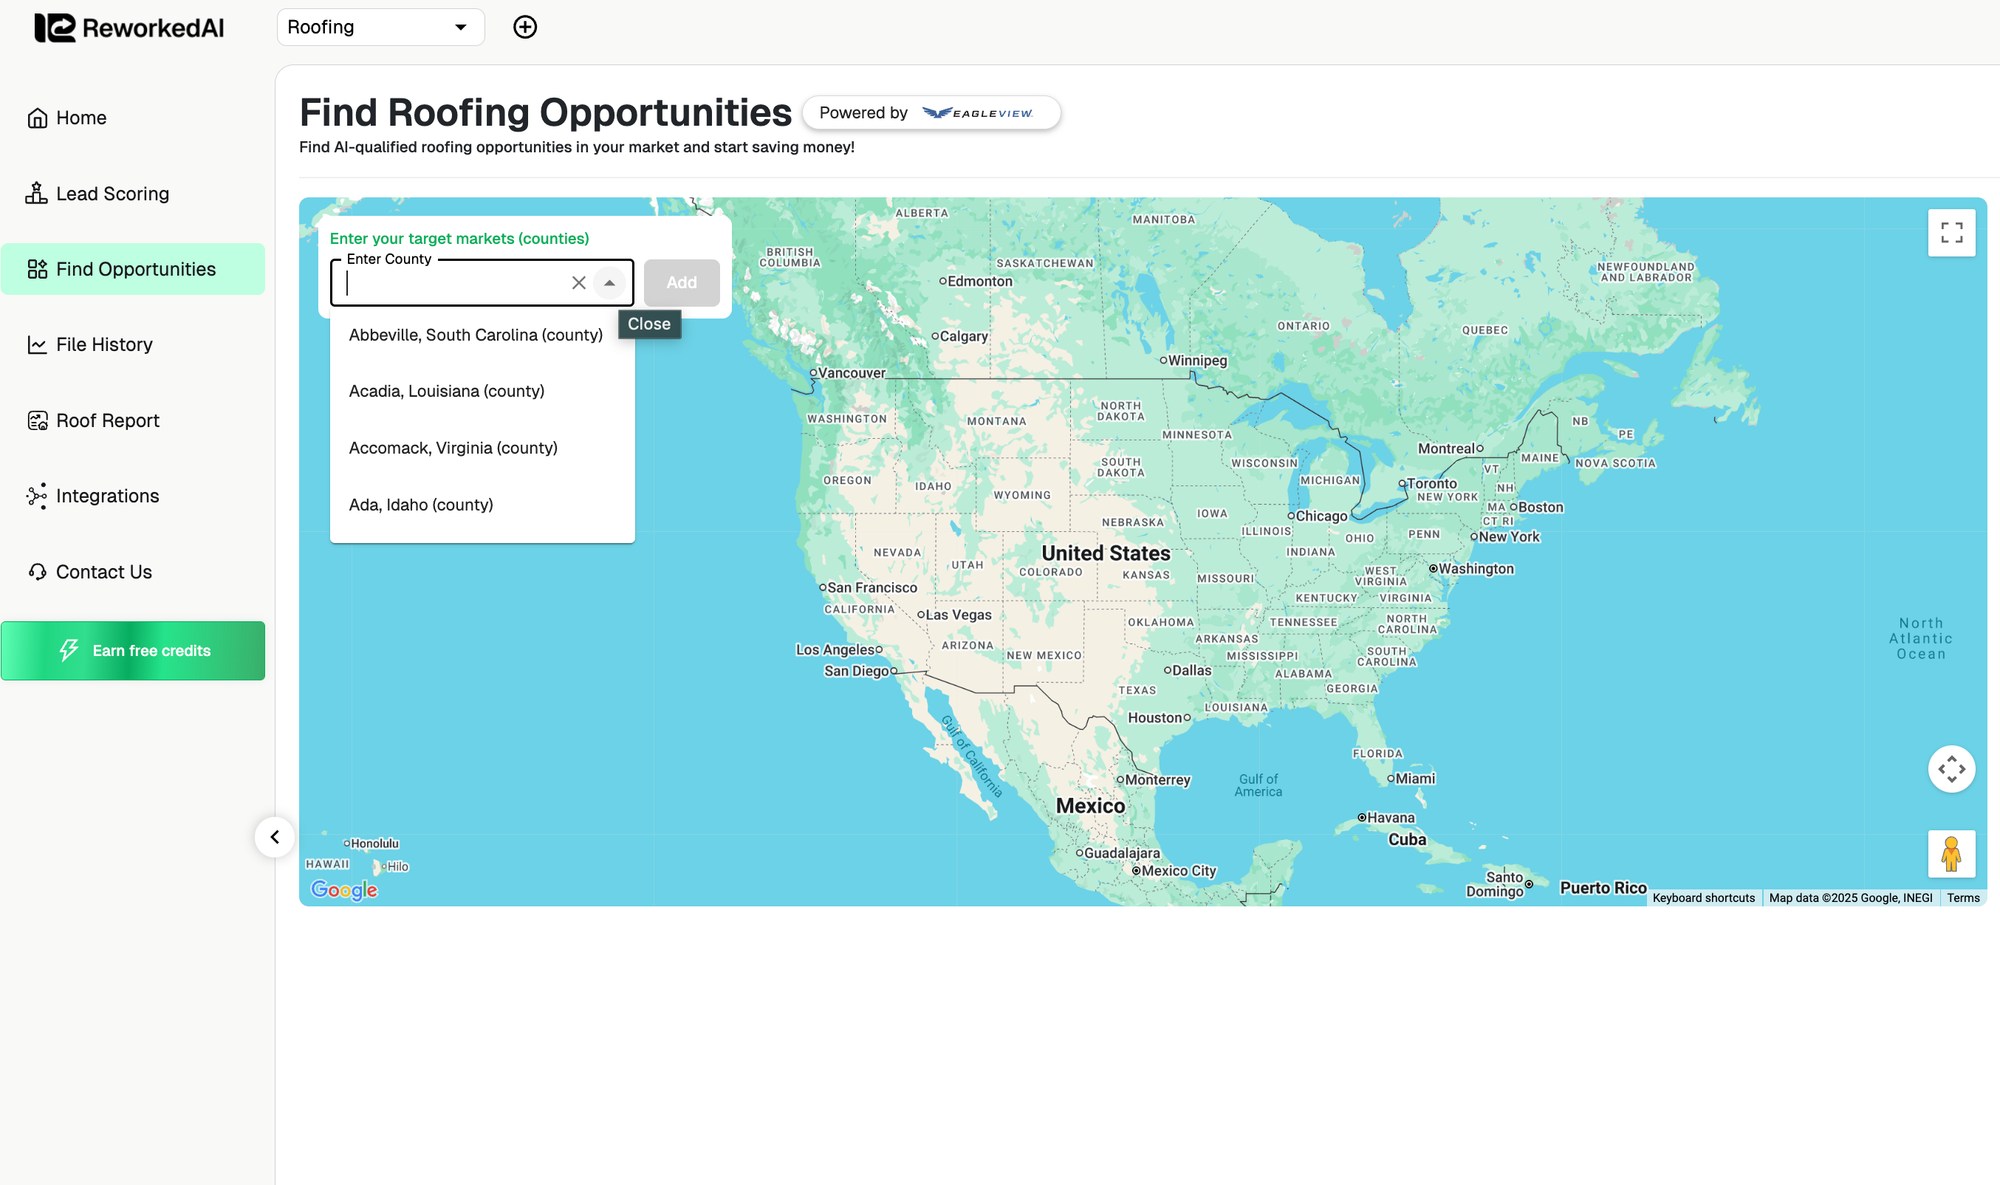Toggle fullscreen map view icon
2000x1185 pixels.
pos(1951,233)
